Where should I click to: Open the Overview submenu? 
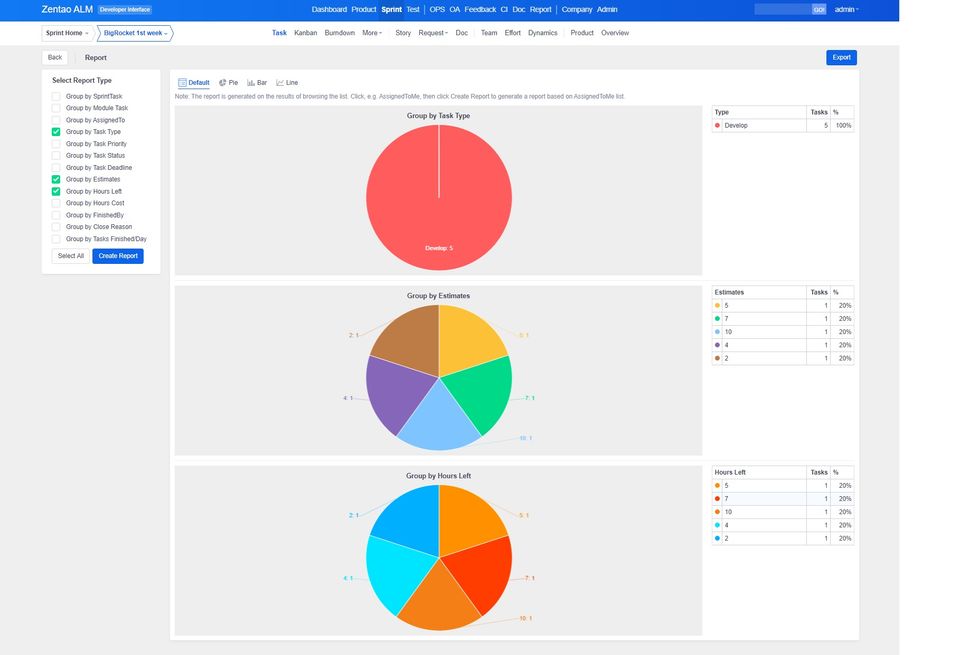point(615,33)
